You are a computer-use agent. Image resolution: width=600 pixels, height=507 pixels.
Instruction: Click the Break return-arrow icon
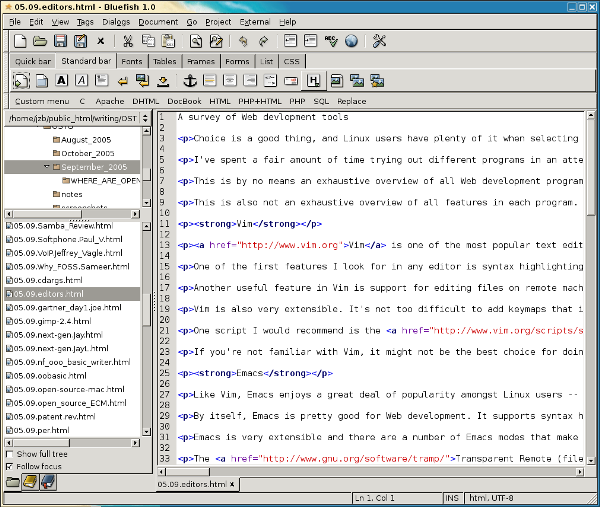[x=122, y=81]
